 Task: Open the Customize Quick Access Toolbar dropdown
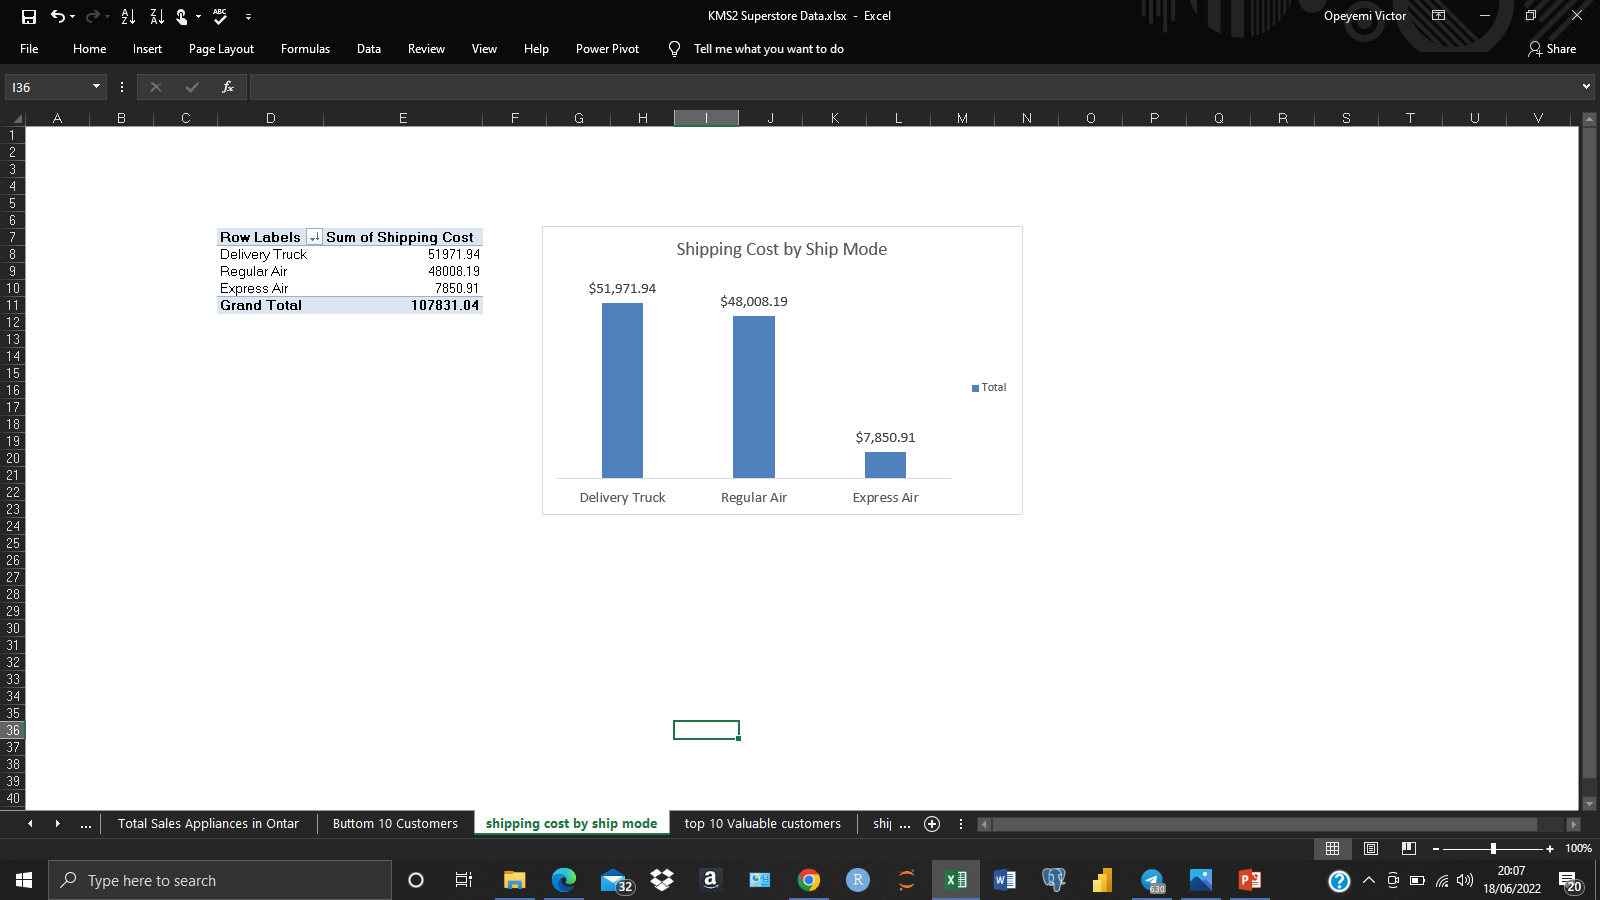click(247, 16)
